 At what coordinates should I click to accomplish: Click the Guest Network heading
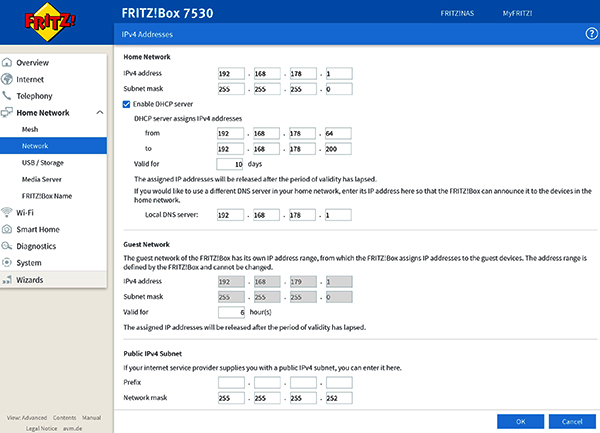pyautogui.click(x=147, y=244)
